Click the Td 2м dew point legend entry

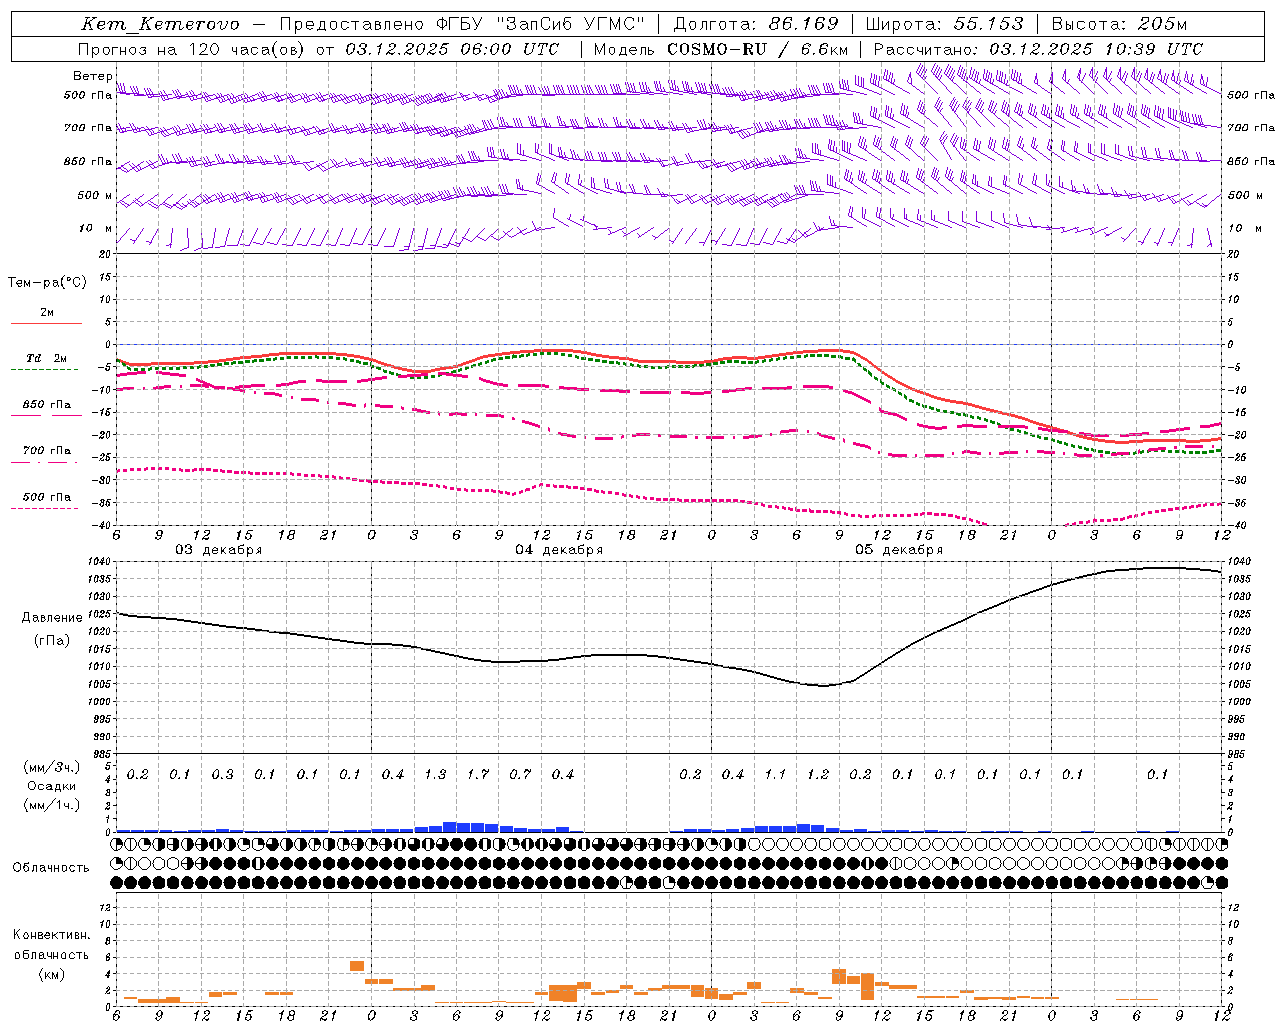pyautogui.click(x=46, y=358)
